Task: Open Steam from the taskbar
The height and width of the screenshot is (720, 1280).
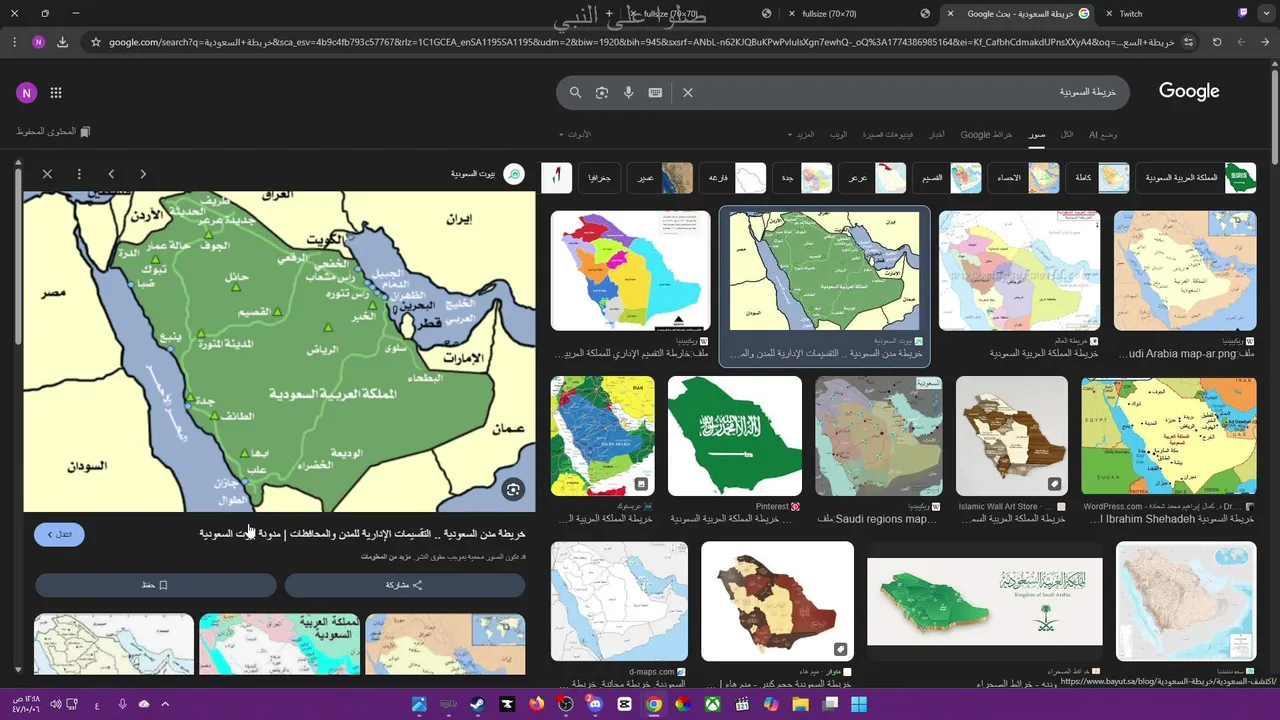Action: coord(478,704)
